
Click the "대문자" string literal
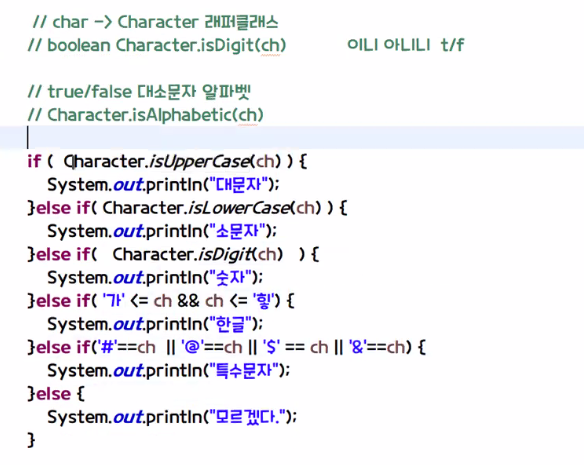(239, 184)
